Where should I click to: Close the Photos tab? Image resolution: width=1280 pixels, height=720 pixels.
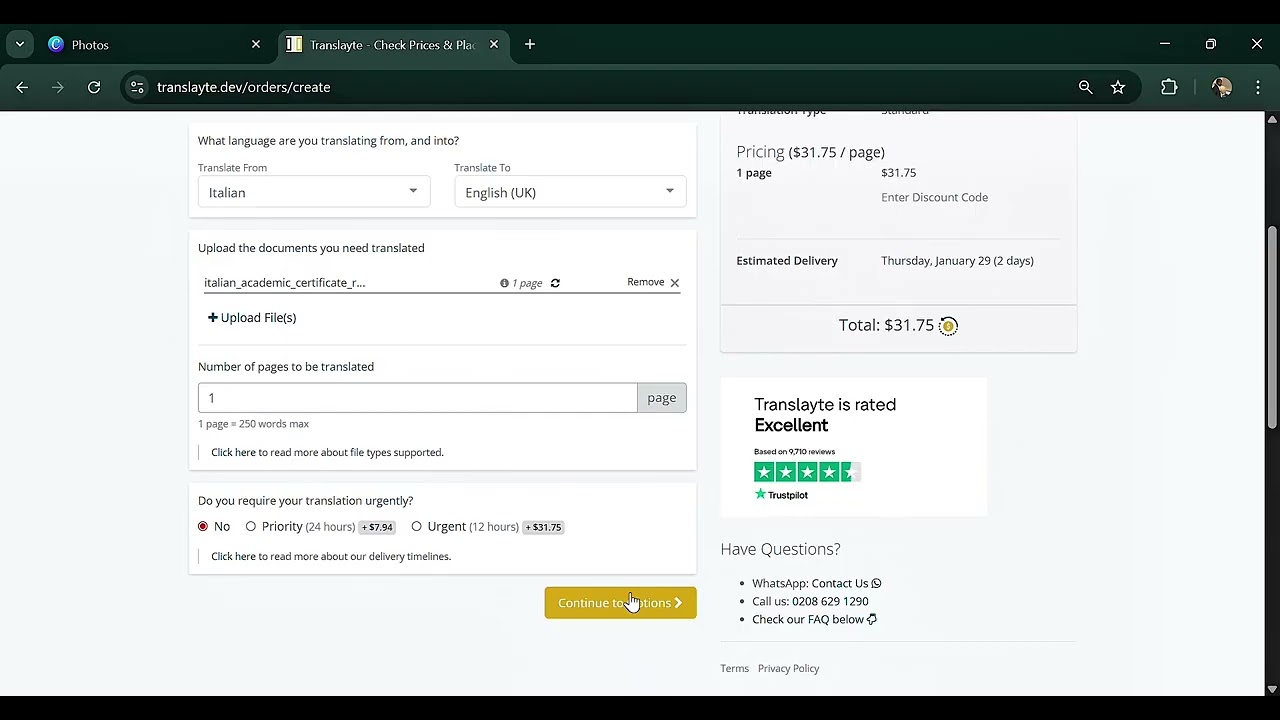256,44
